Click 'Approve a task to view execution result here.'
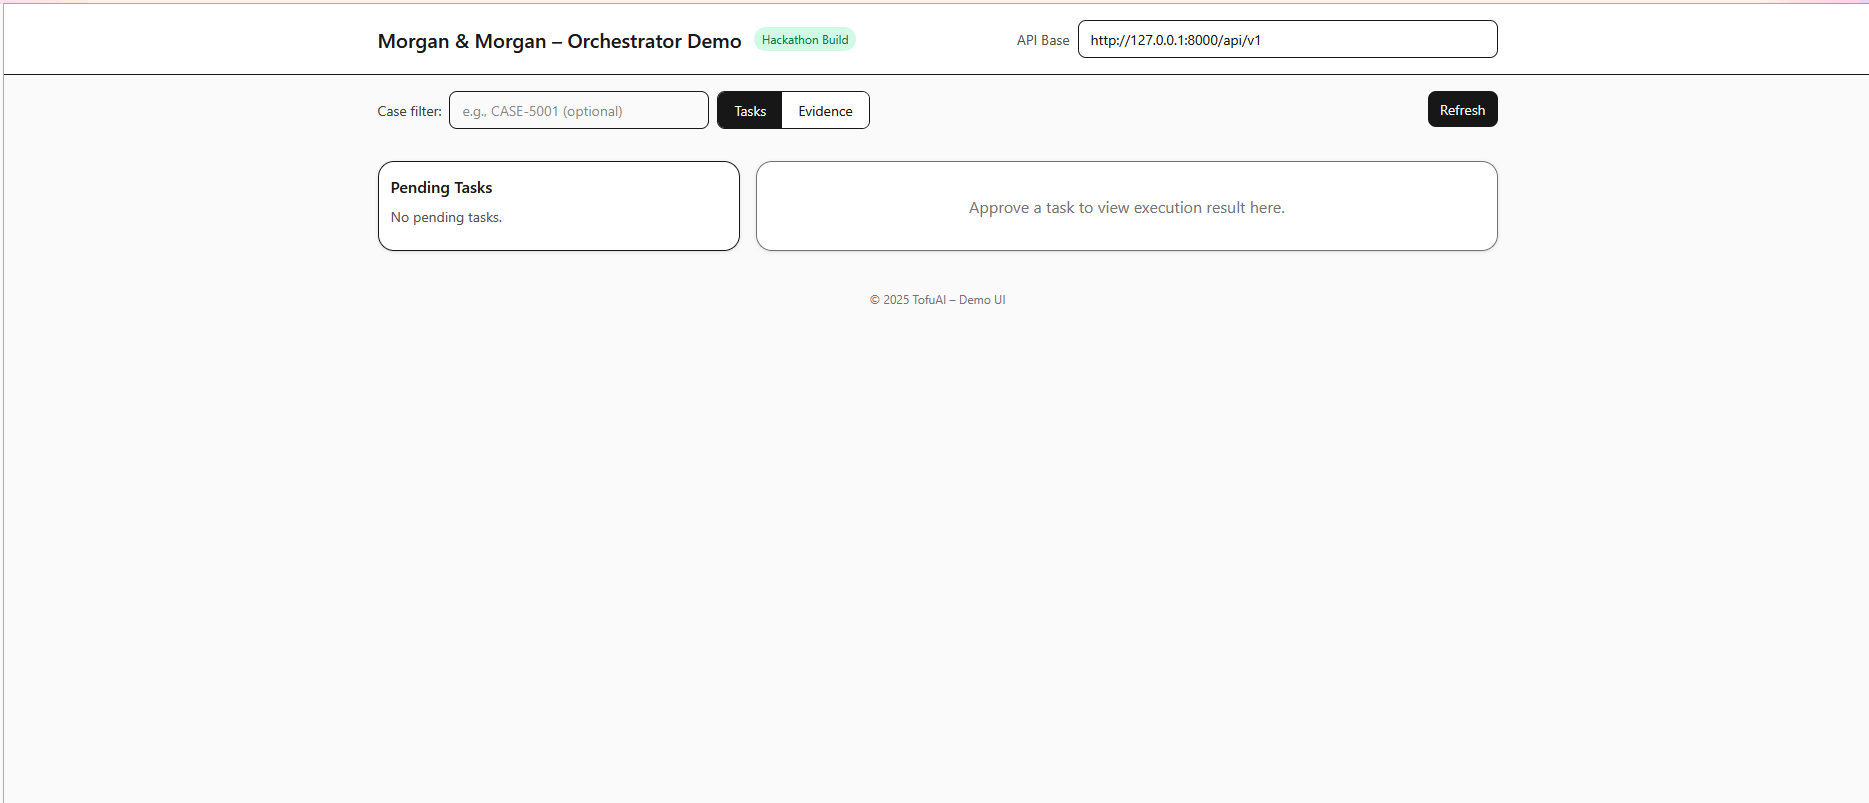This screenshot has width=1869, height=803. (1127, 208)
